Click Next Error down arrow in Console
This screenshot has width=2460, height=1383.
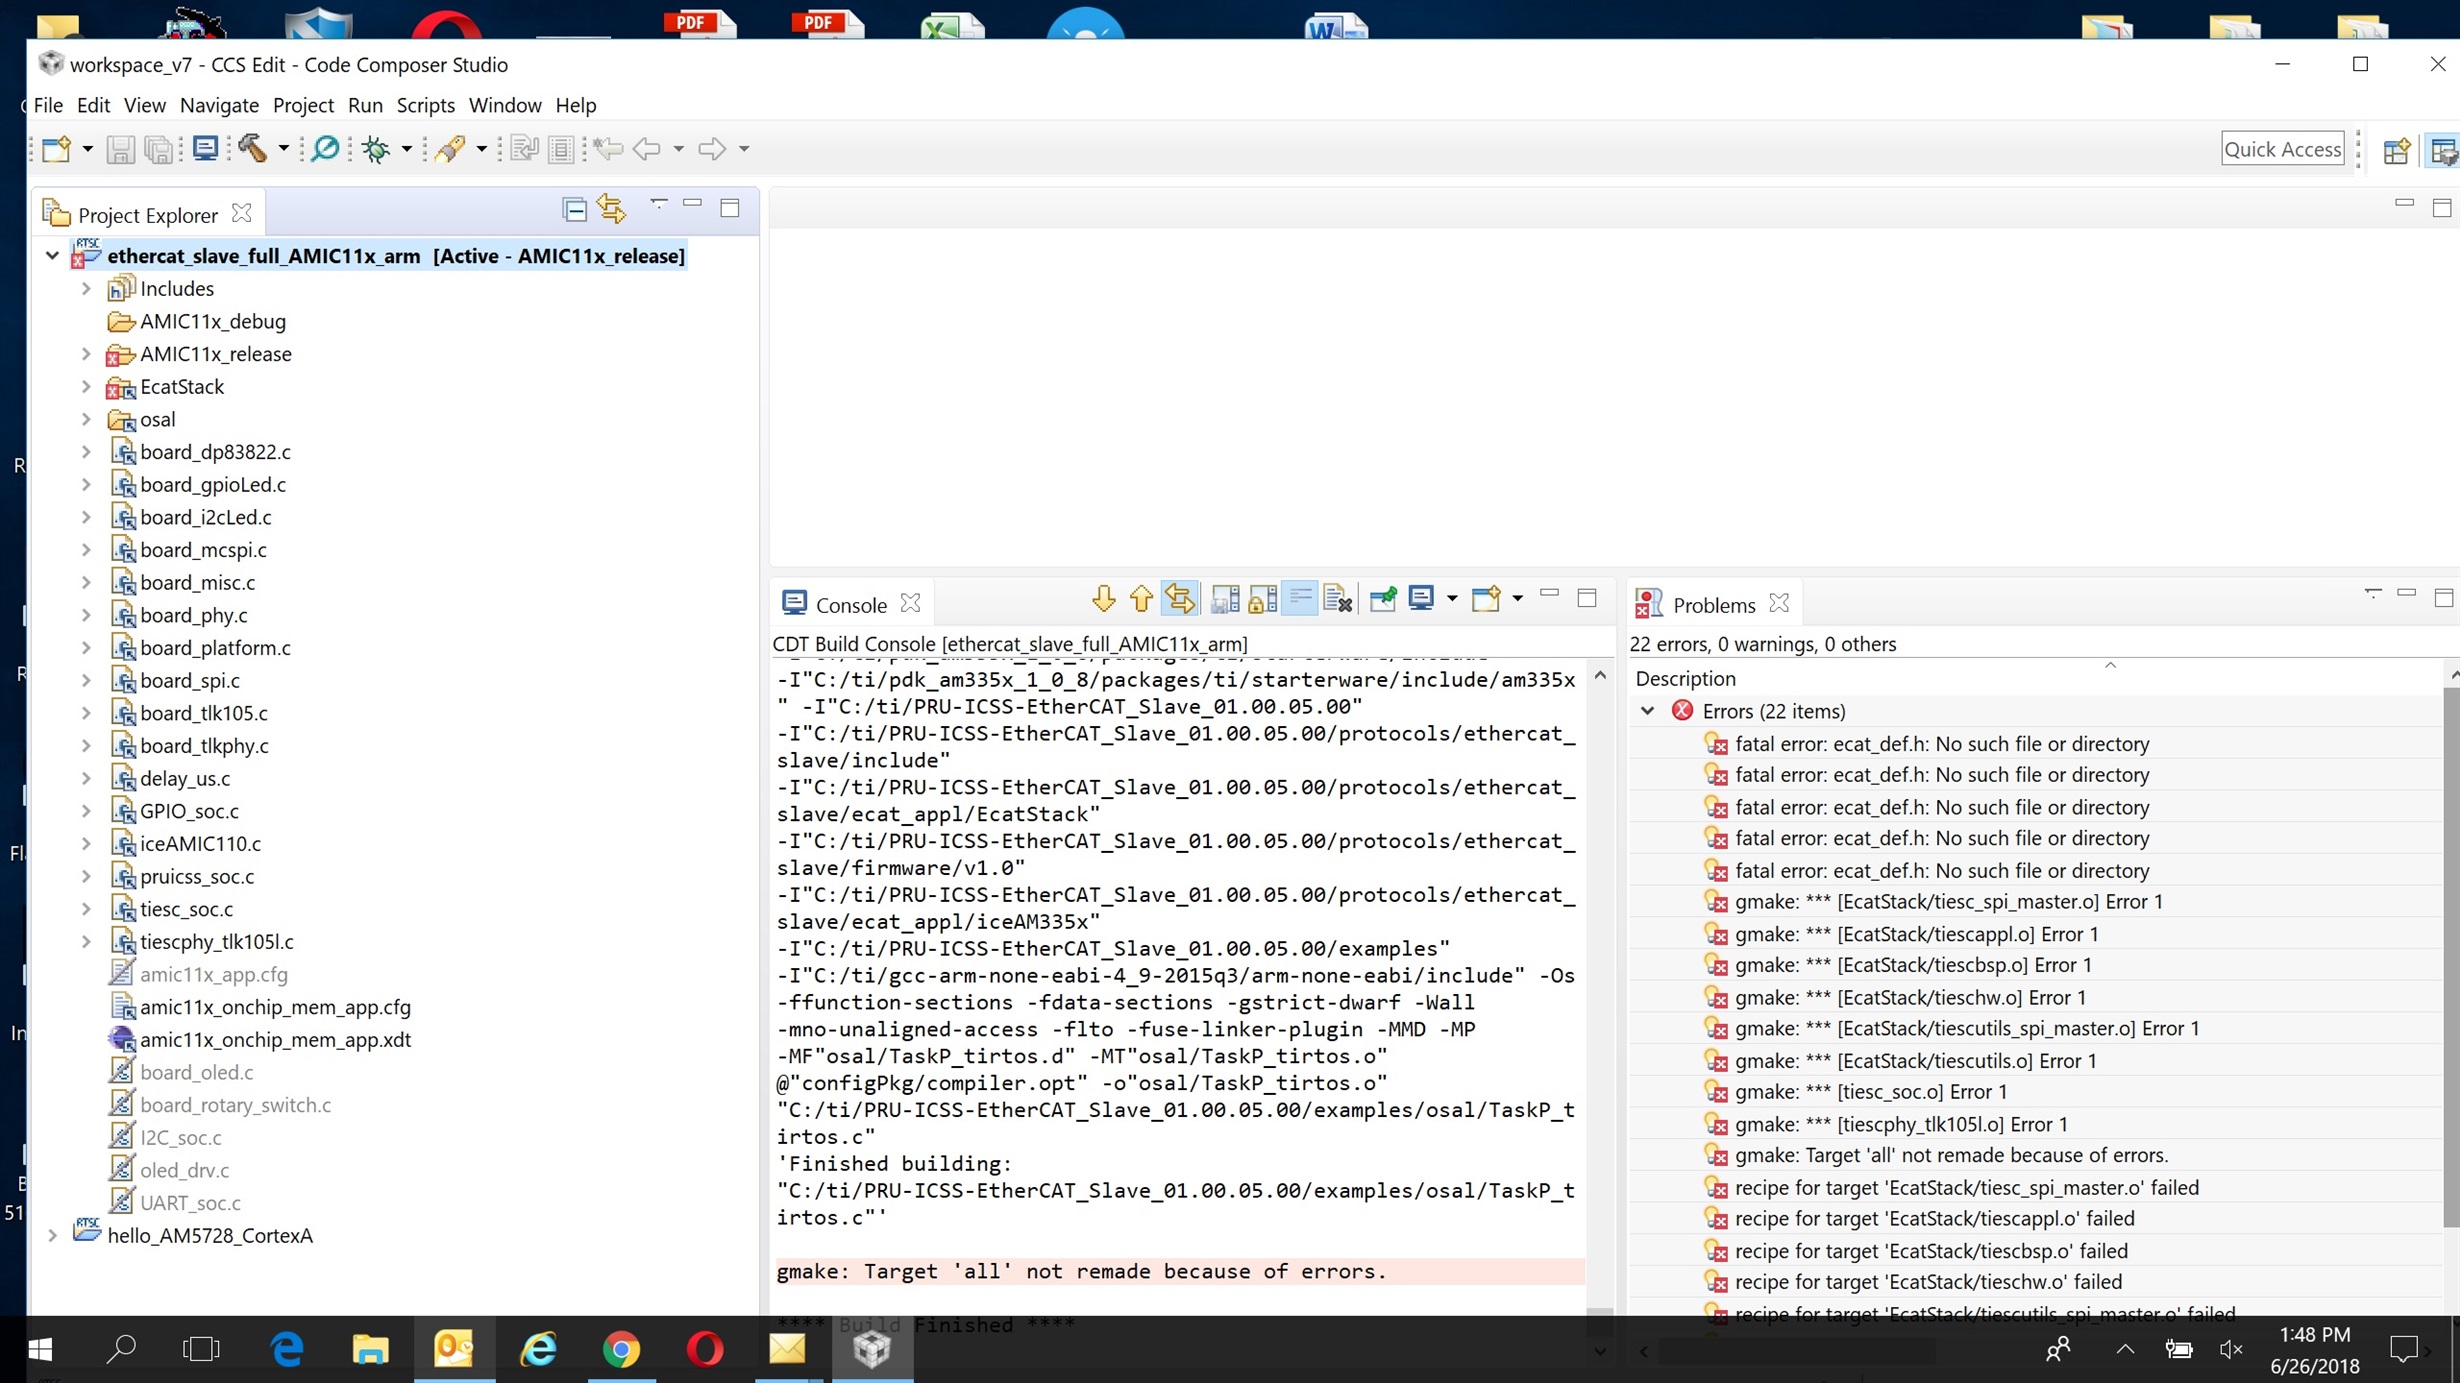[x=1103, y=599]
